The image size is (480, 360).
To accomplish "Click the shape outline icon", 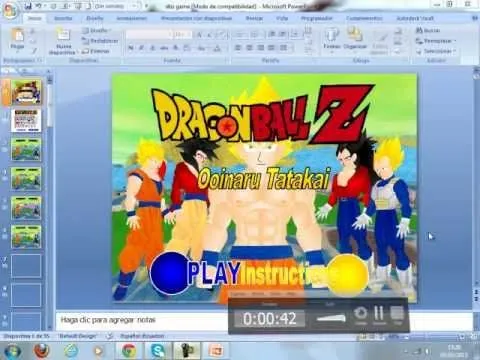I will pyautogui.click(x=398, y=42).
